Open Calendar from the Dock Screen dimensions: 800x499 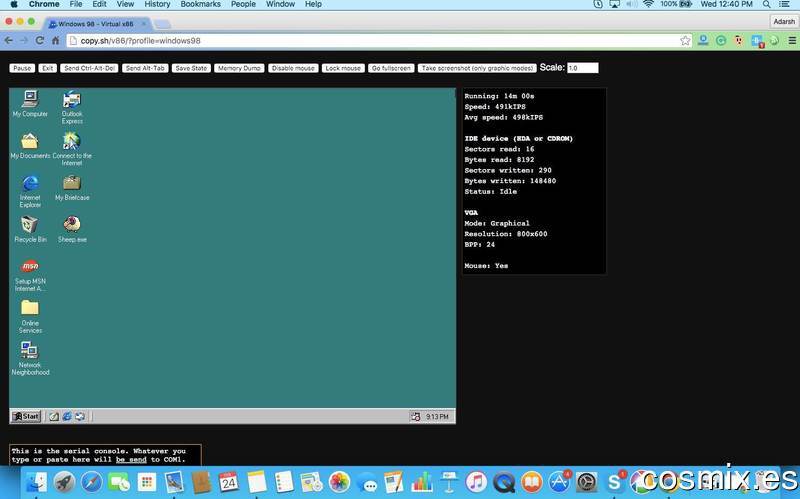pos(229,482)
